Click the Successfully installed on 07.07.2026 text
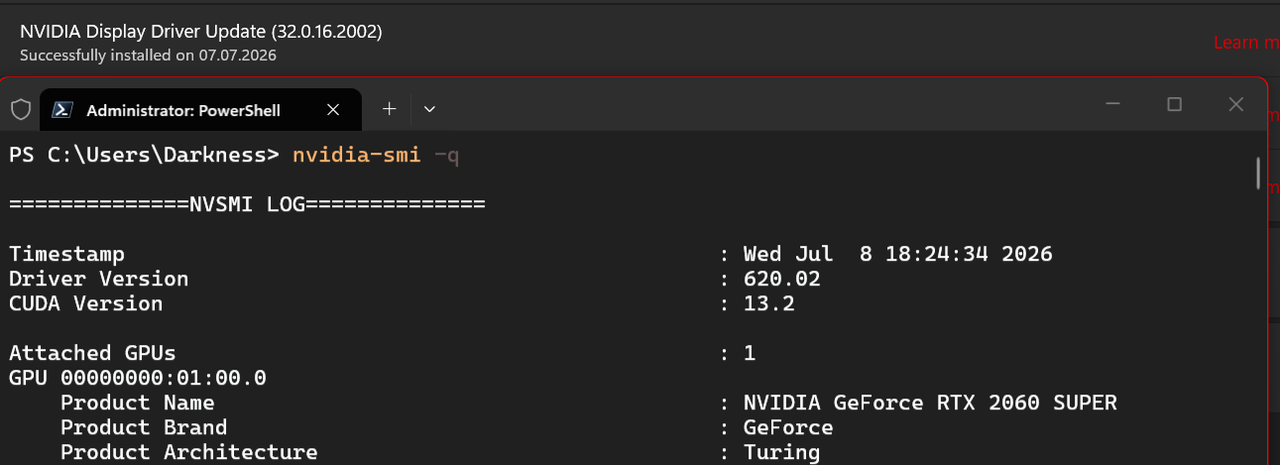 click(148, 55)
